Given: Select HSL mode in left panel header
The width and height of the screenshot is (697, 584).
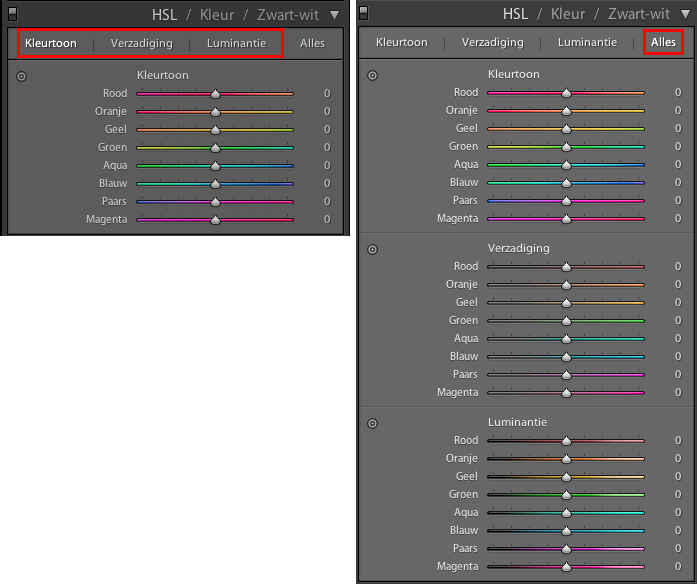Looking at the screenshot, I should click(164, 15).
